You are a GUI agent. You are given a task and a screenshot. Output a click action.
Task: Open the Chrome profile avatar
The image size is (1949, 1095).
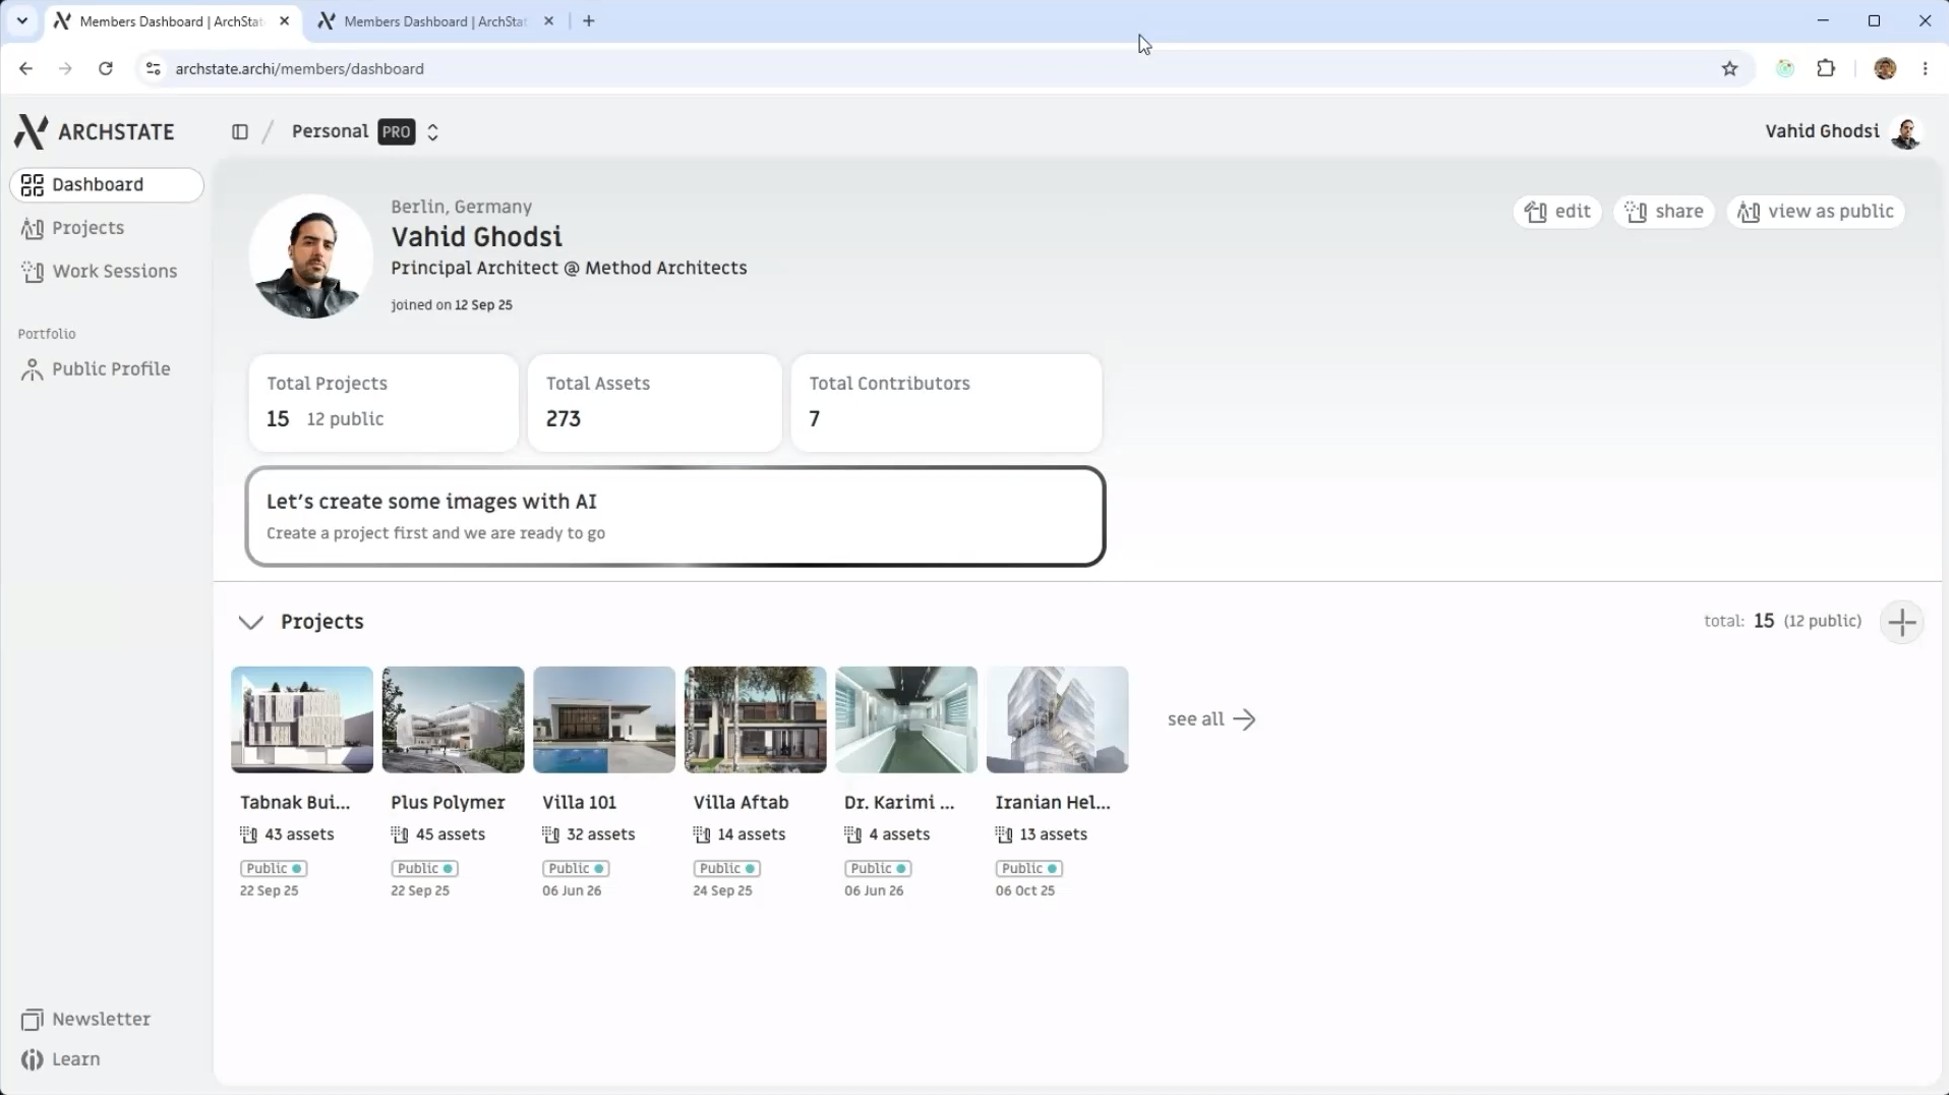[x=1885, y=69]
